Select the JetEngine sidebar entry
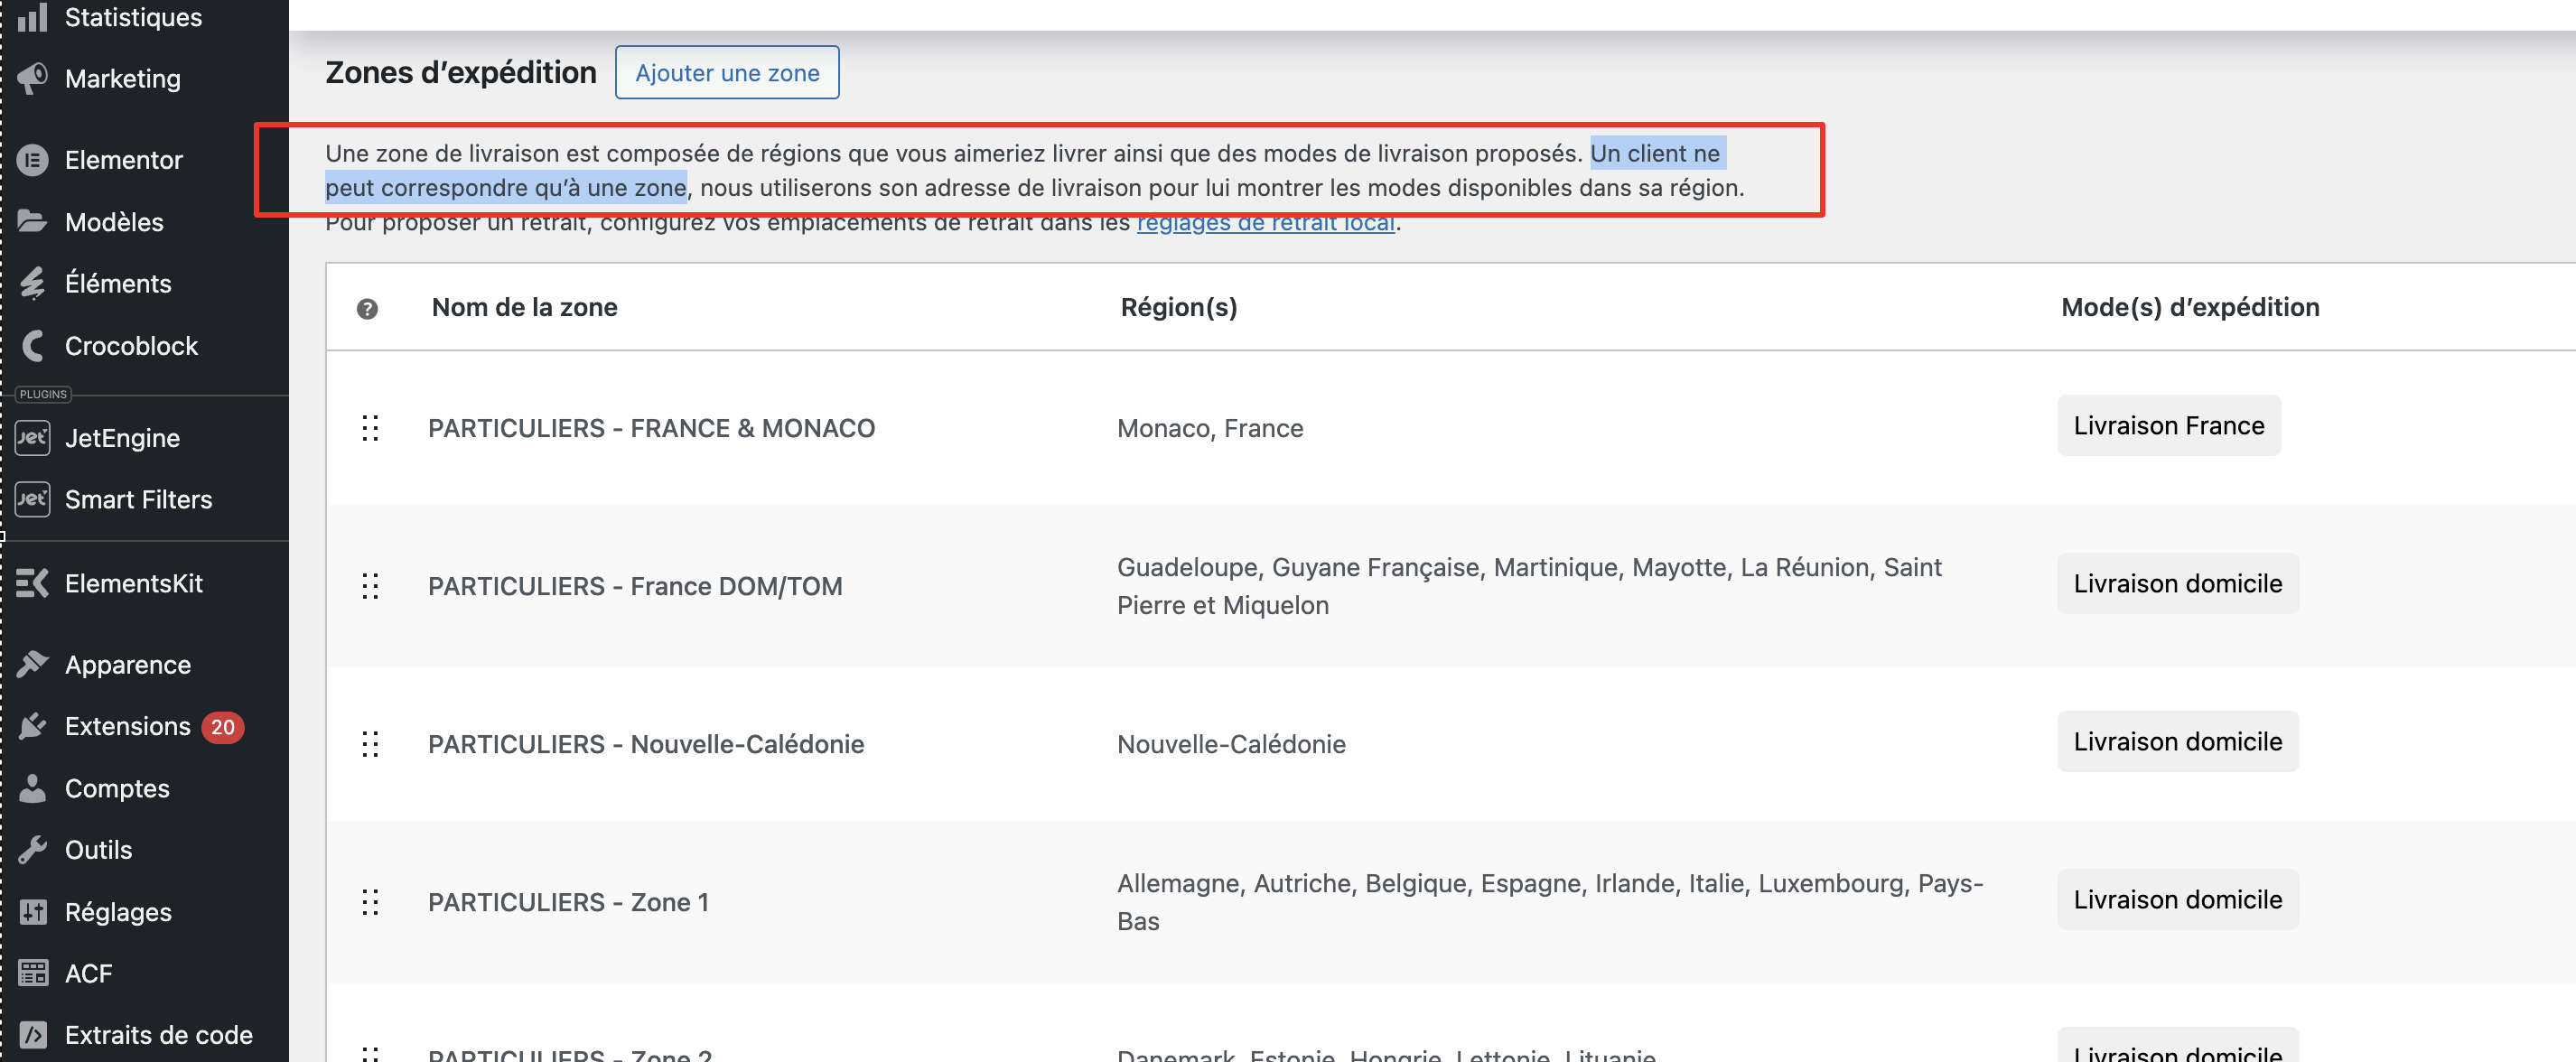Viewport: 2576px width, 1062px height. click(x=122, y=437)
